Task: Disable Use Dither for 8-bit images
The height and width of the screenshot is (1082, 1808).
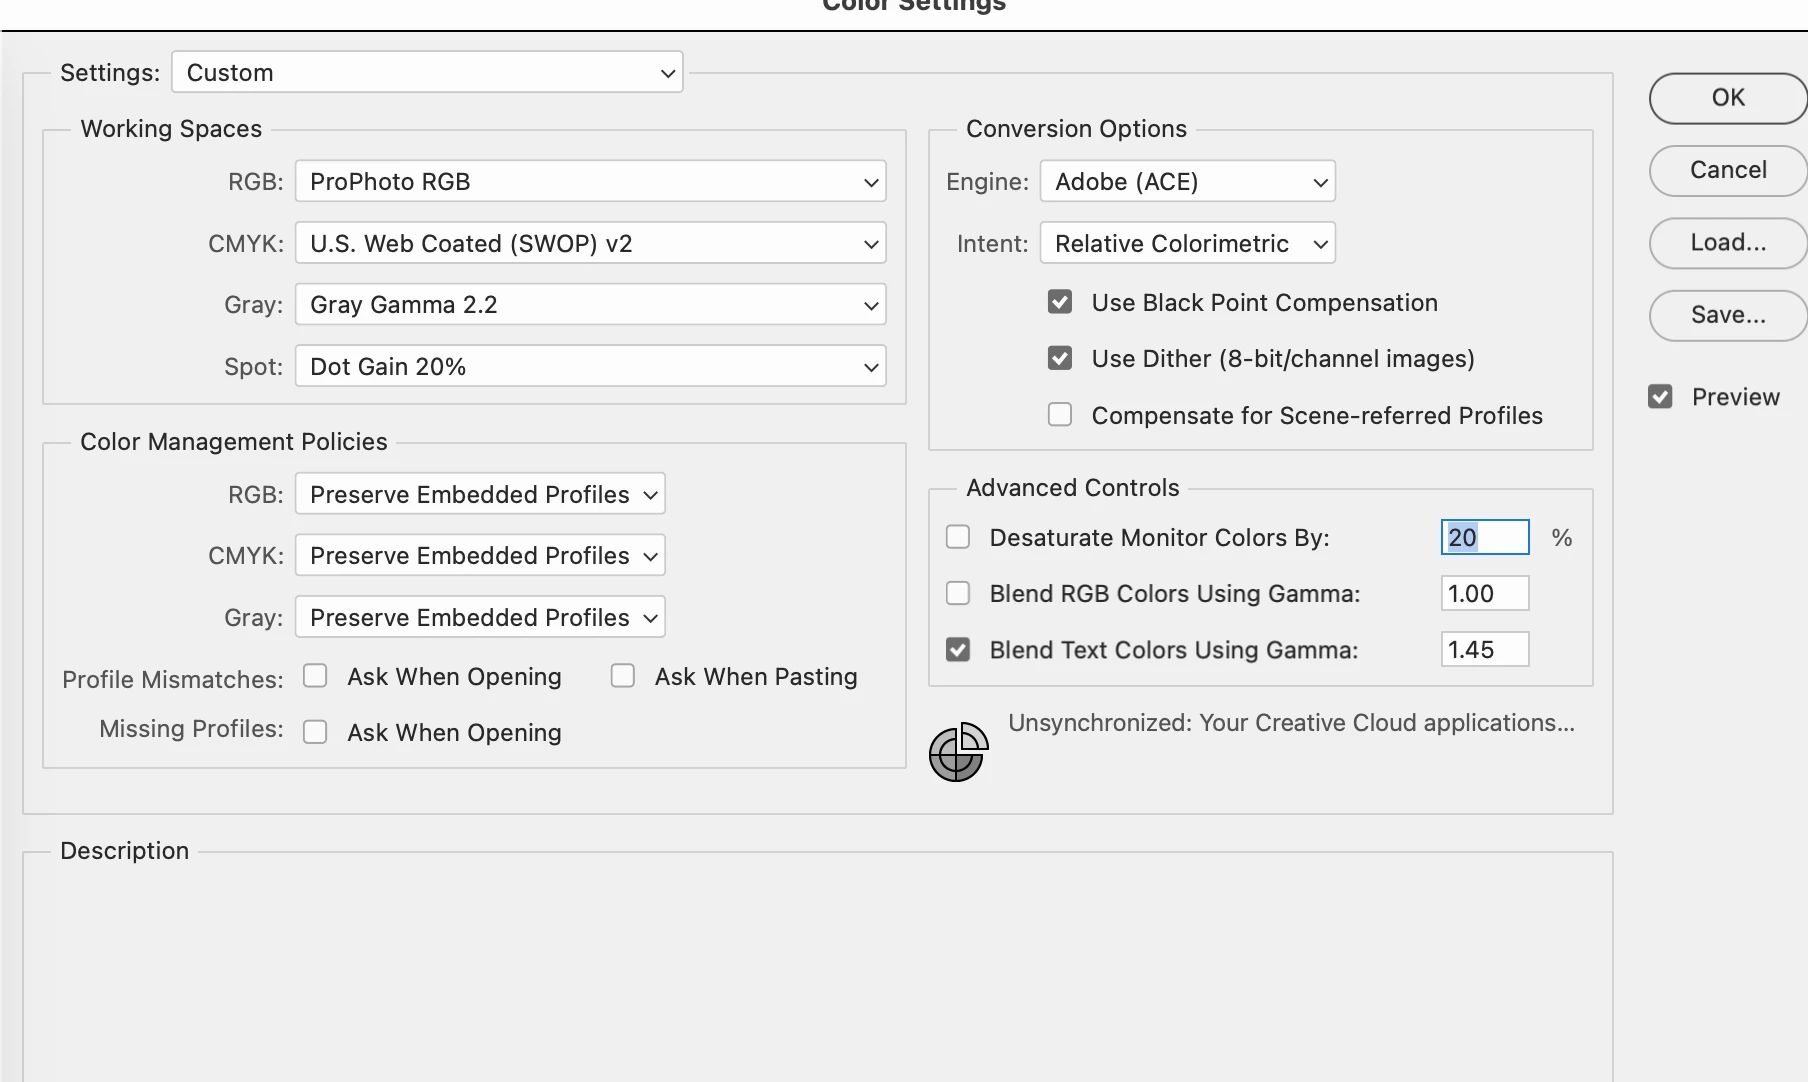Action: (1060, 358)
